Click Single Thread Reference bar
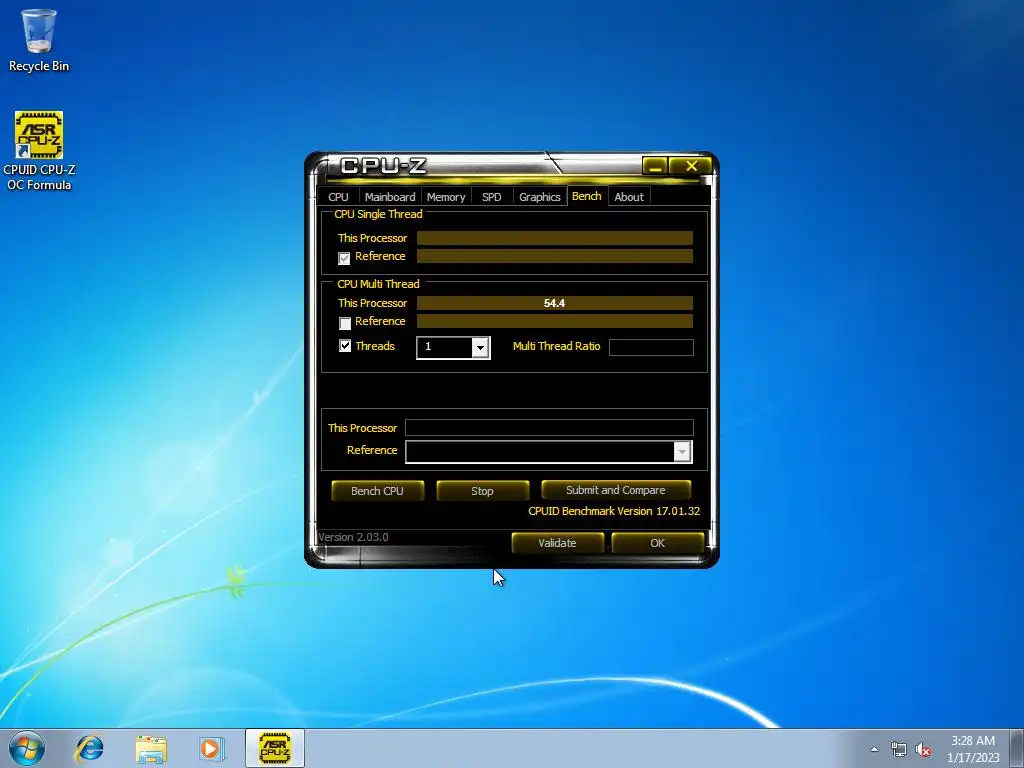The width and height of the screenshot is (1024, 768). (x=554, y=256)
